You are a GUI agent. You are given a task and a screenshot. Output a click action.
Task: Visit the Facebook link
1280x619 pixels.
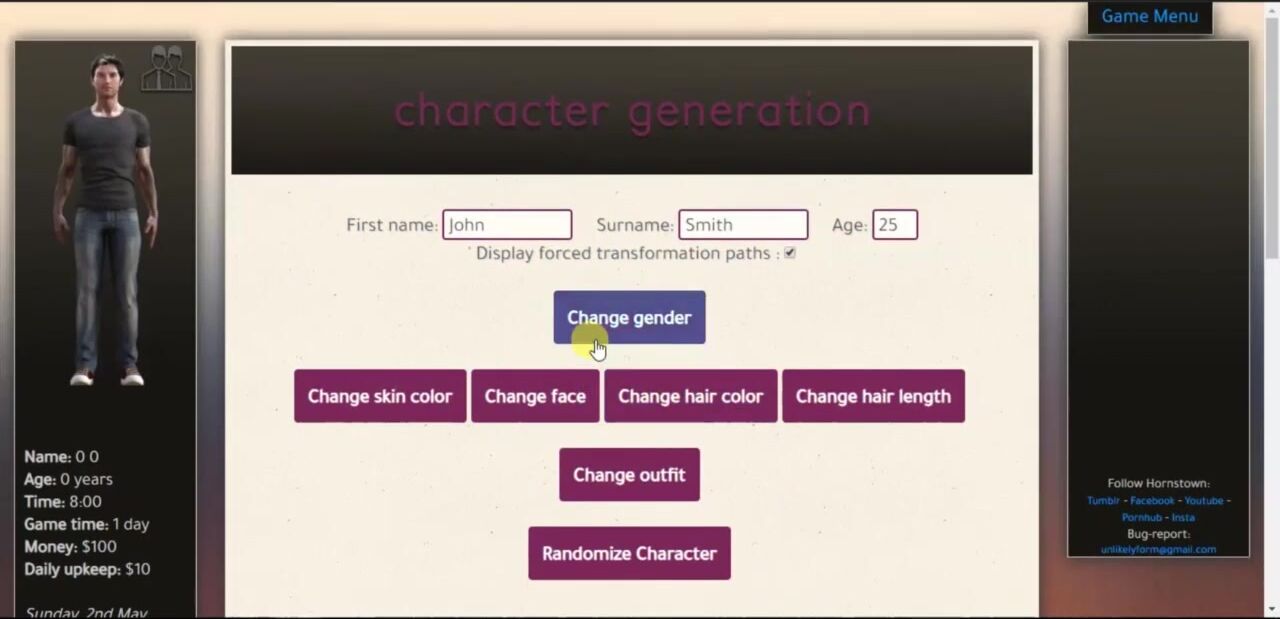[1152, 501]
